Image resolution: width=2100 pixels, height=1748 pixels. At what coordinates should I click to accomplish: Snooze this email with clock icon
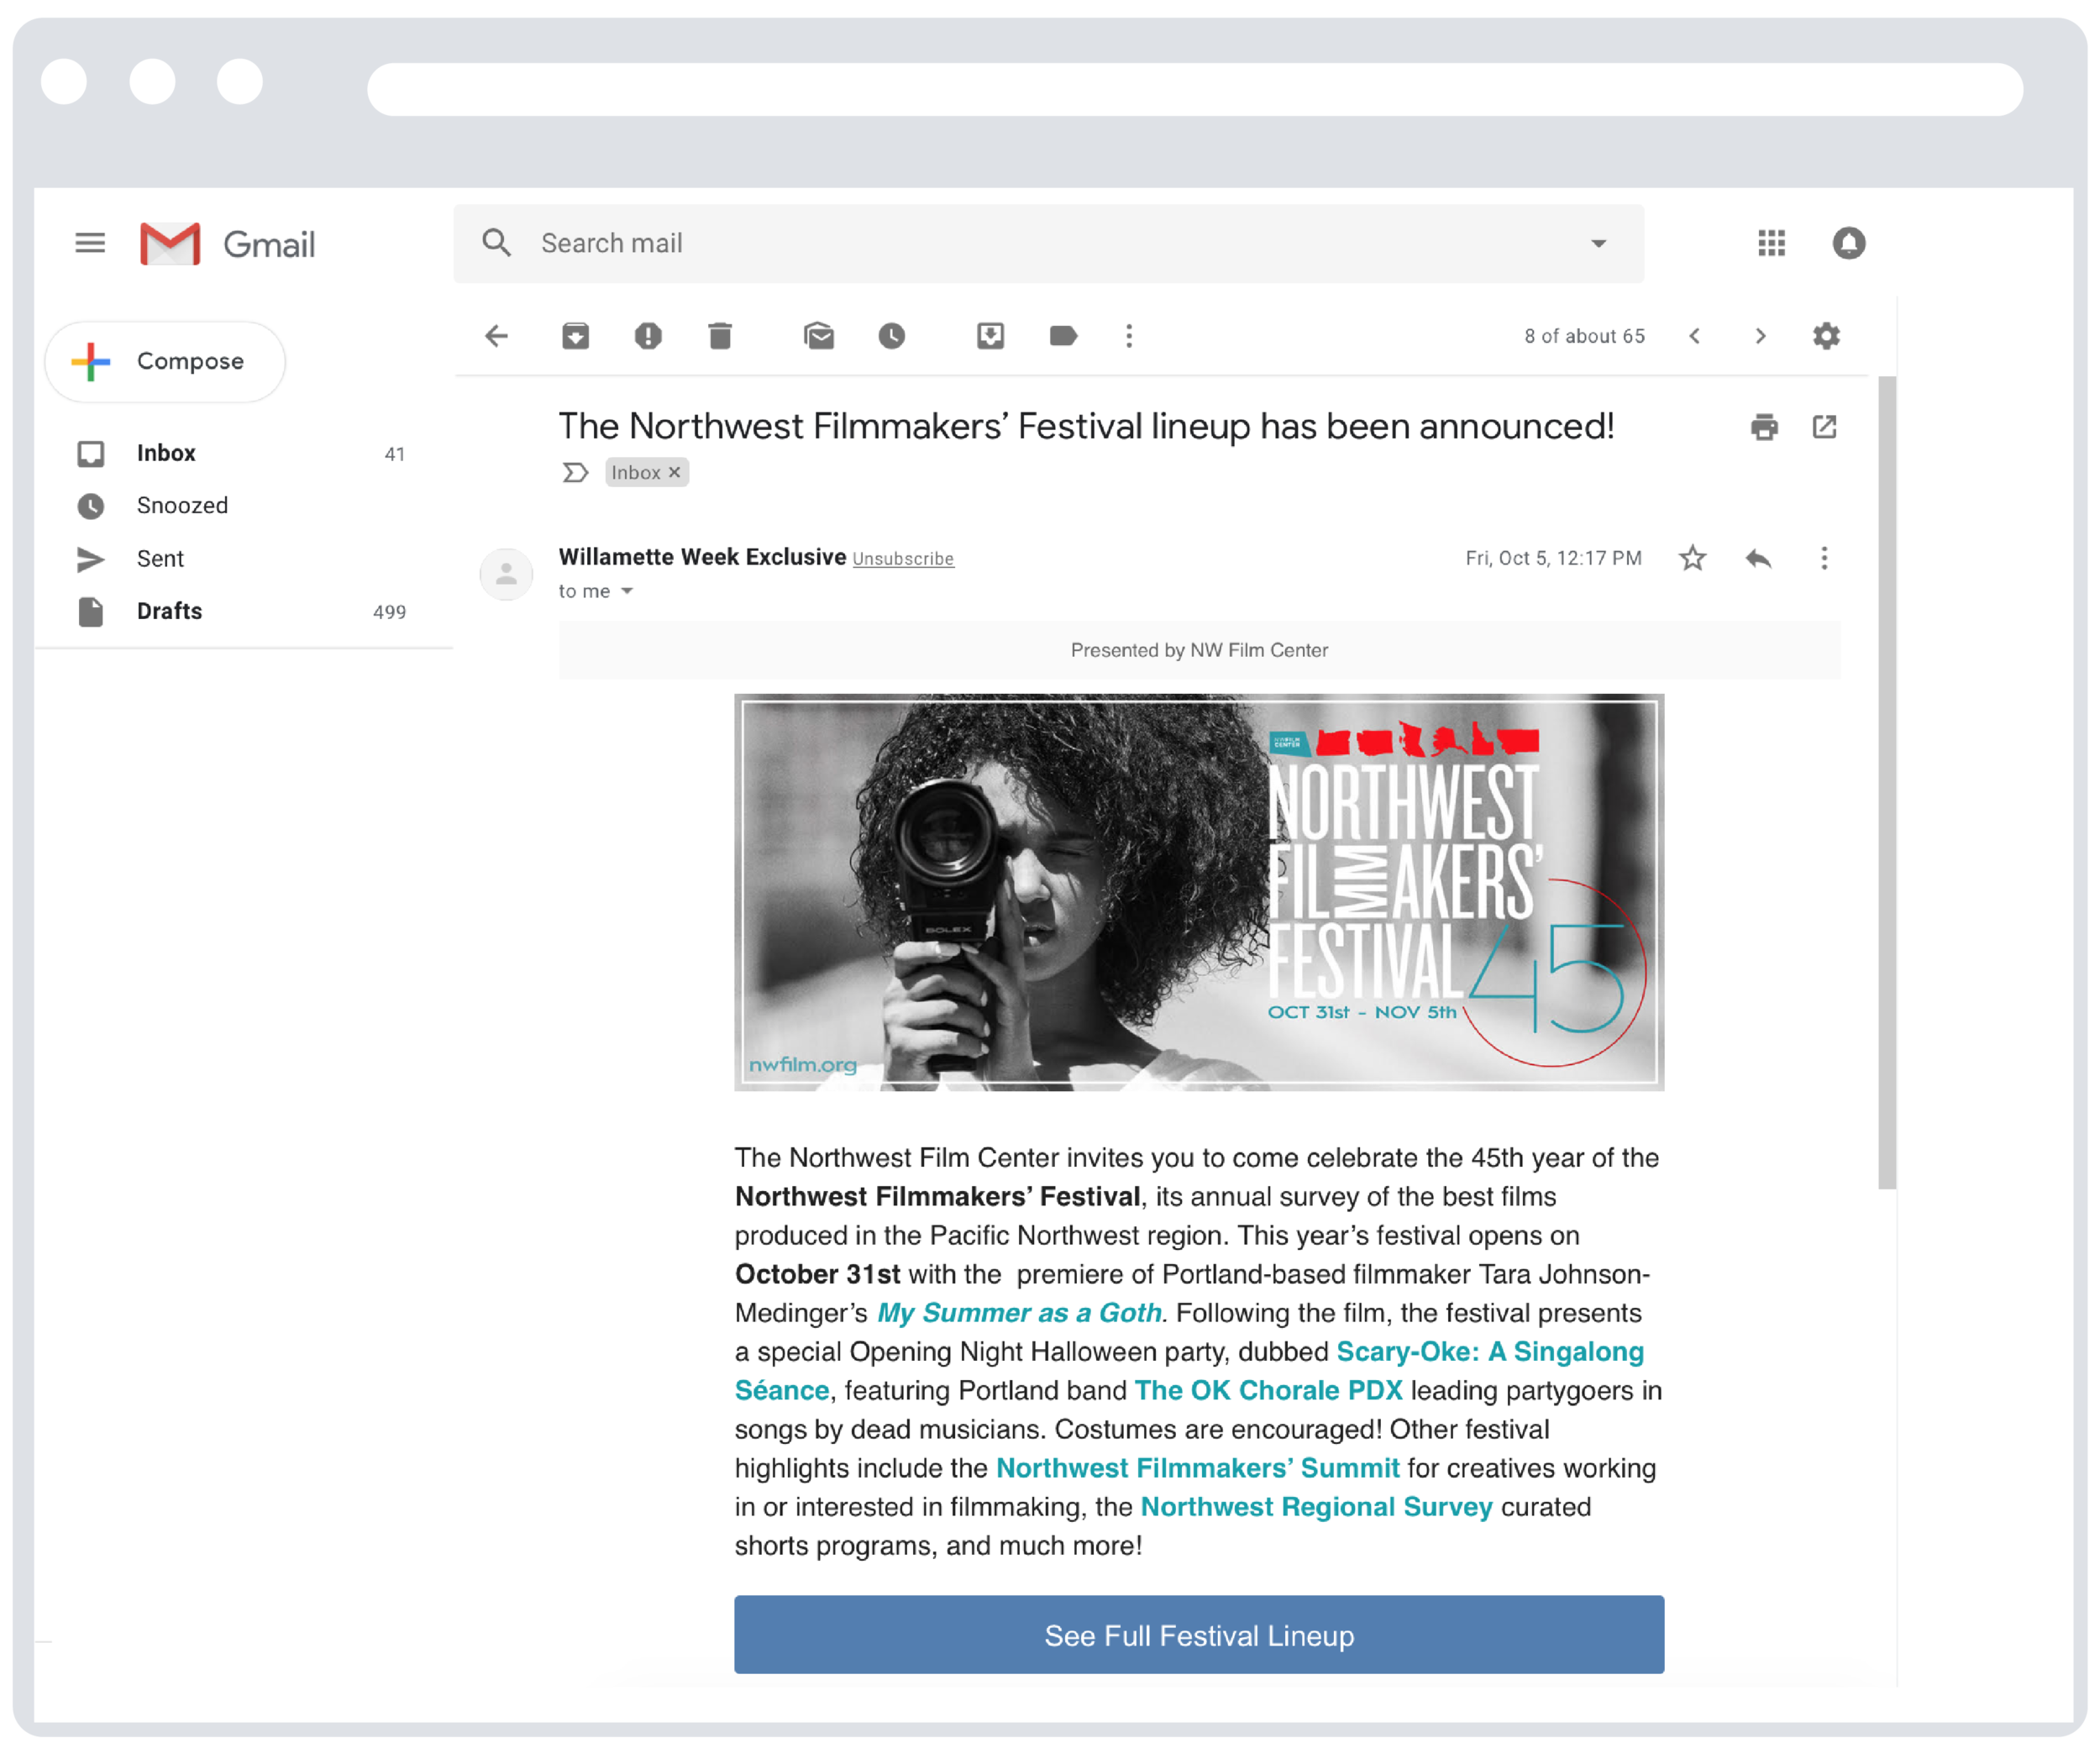pyautogui.click(x=892, y=336)
